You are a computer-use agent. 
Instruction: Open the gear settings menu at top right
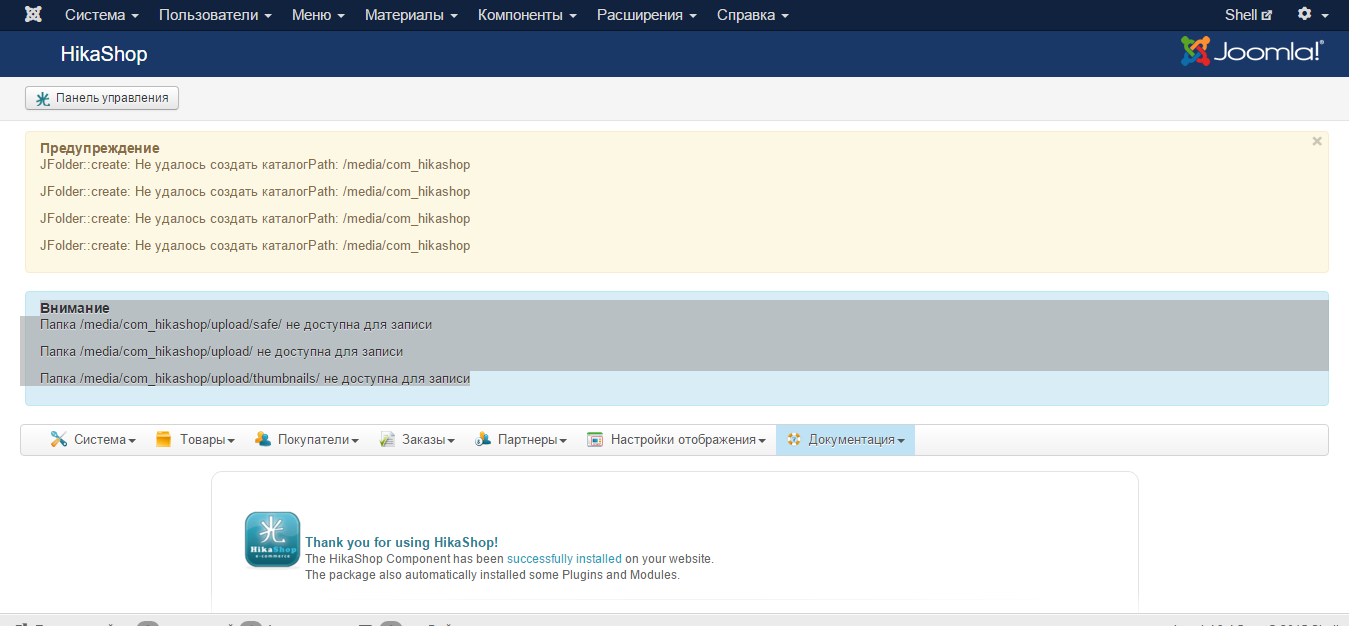coord(1313,15)
